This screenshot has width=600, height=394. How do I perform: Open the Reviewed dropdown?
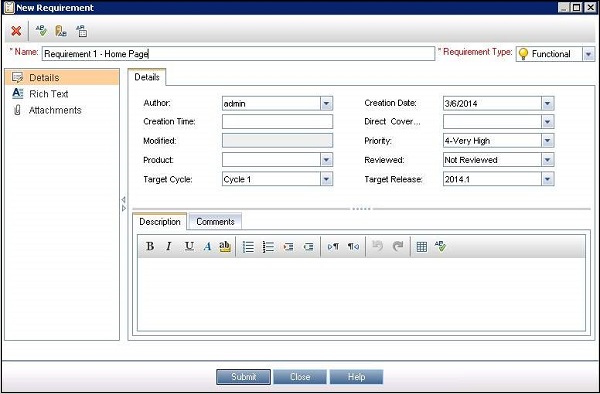coord(547,160)
